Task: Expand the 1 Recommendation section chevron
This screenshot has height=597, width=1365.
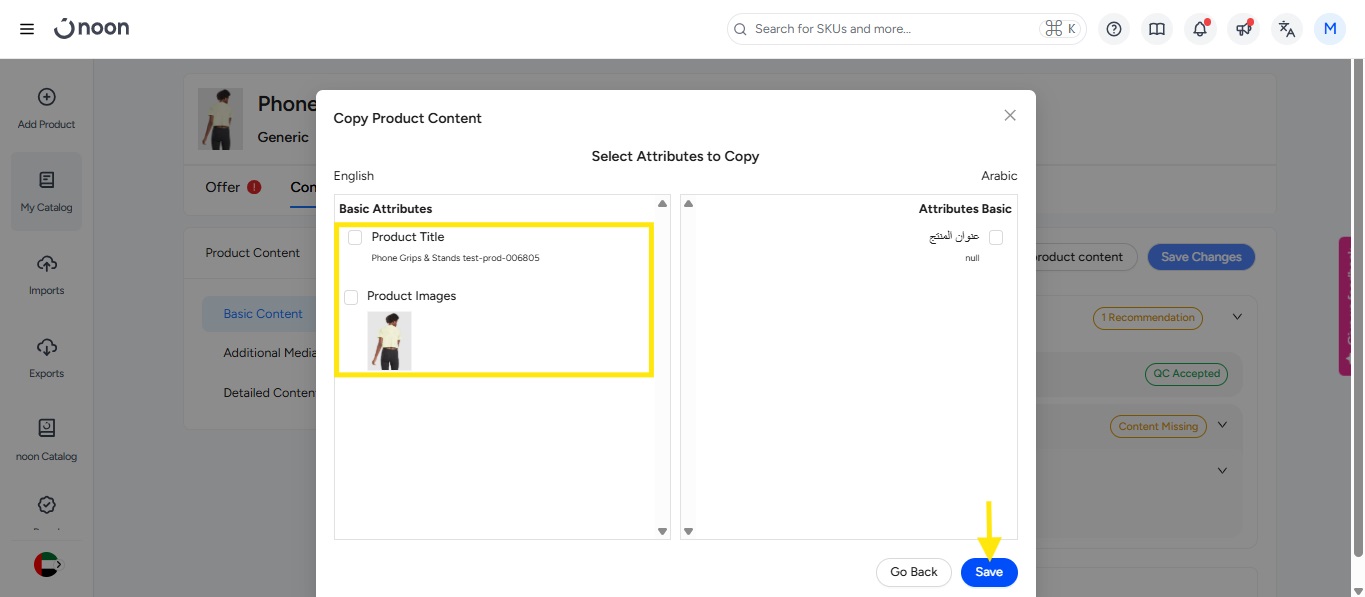Action: coord(1237,317)
